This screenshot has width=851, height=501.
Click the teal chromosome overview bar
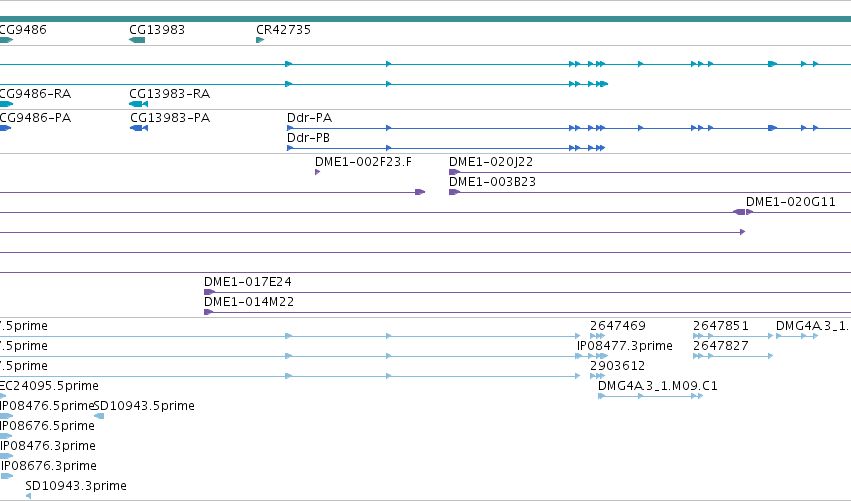click(426, 19)
